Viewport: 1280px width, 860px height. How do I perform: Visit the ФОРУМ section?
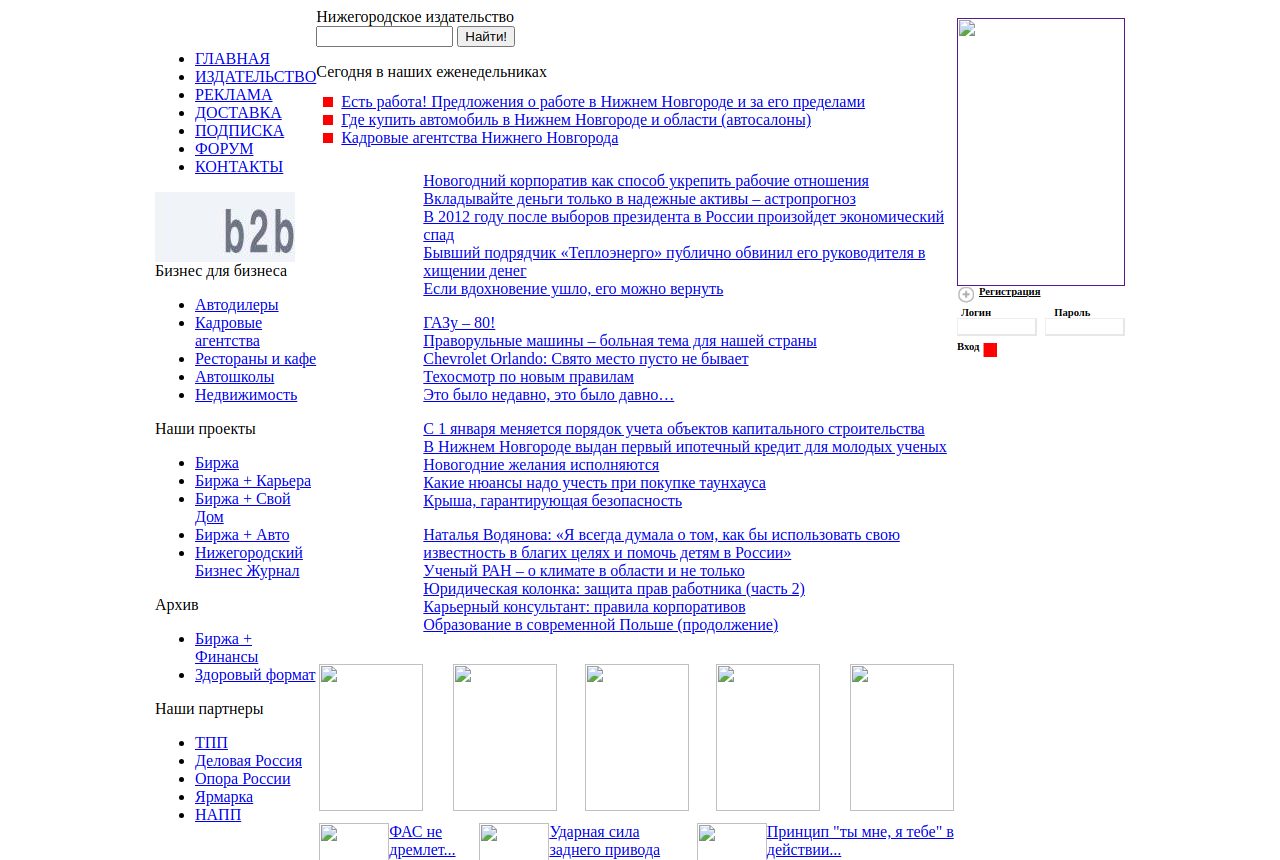click(224, 149)
